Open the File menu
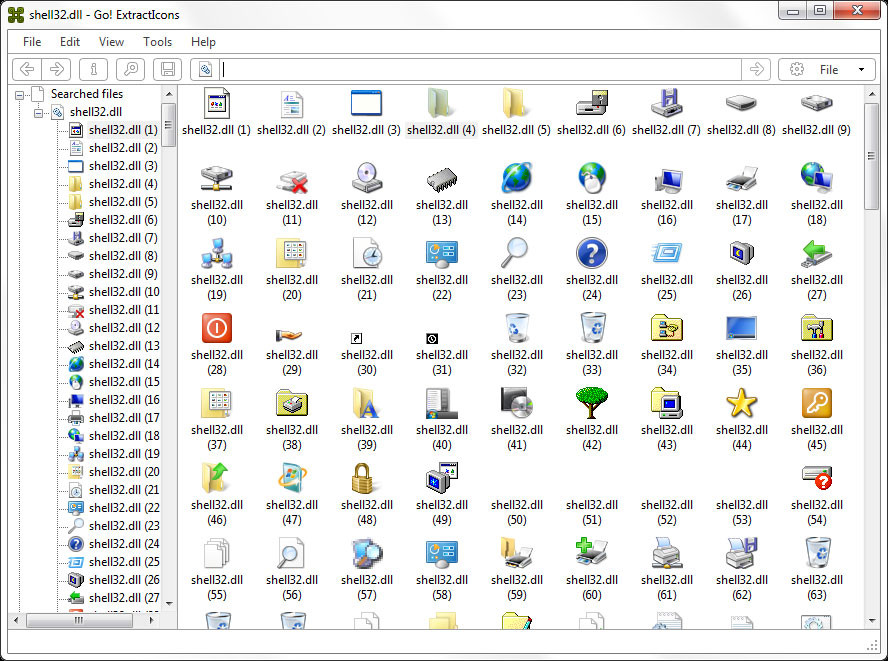The width and height of the screenshot is (888, 661). pyautogui.click(x=32, y=42)
